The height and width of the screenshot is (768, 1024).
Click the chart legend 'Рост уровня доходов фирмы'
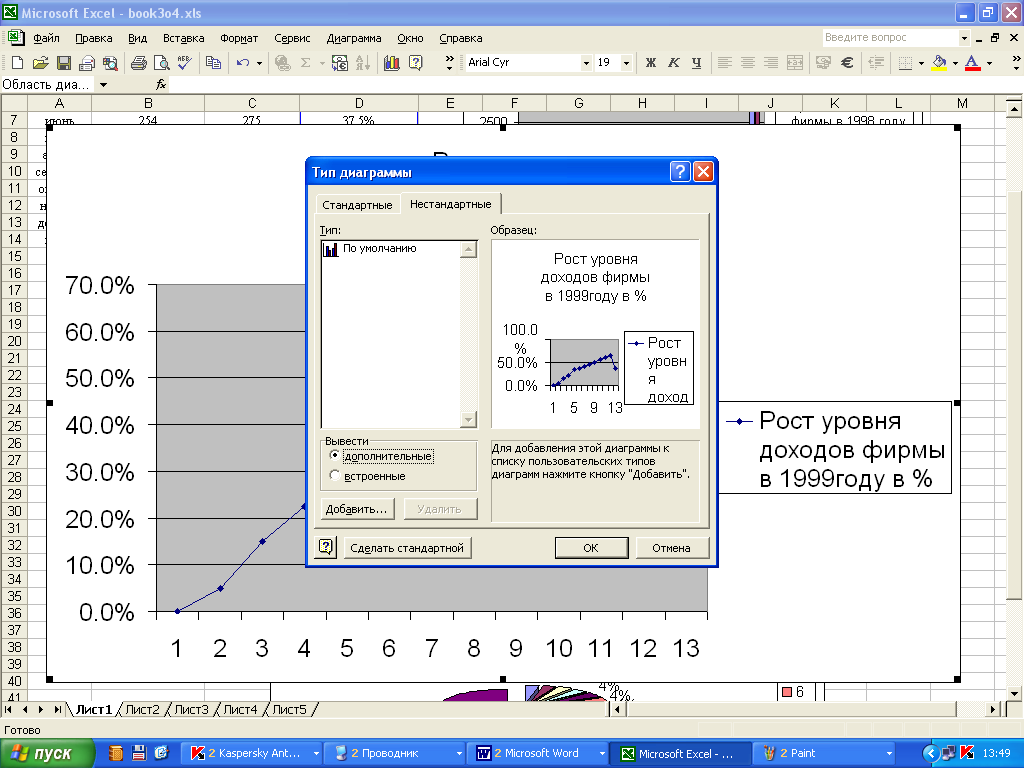point(835,448)
